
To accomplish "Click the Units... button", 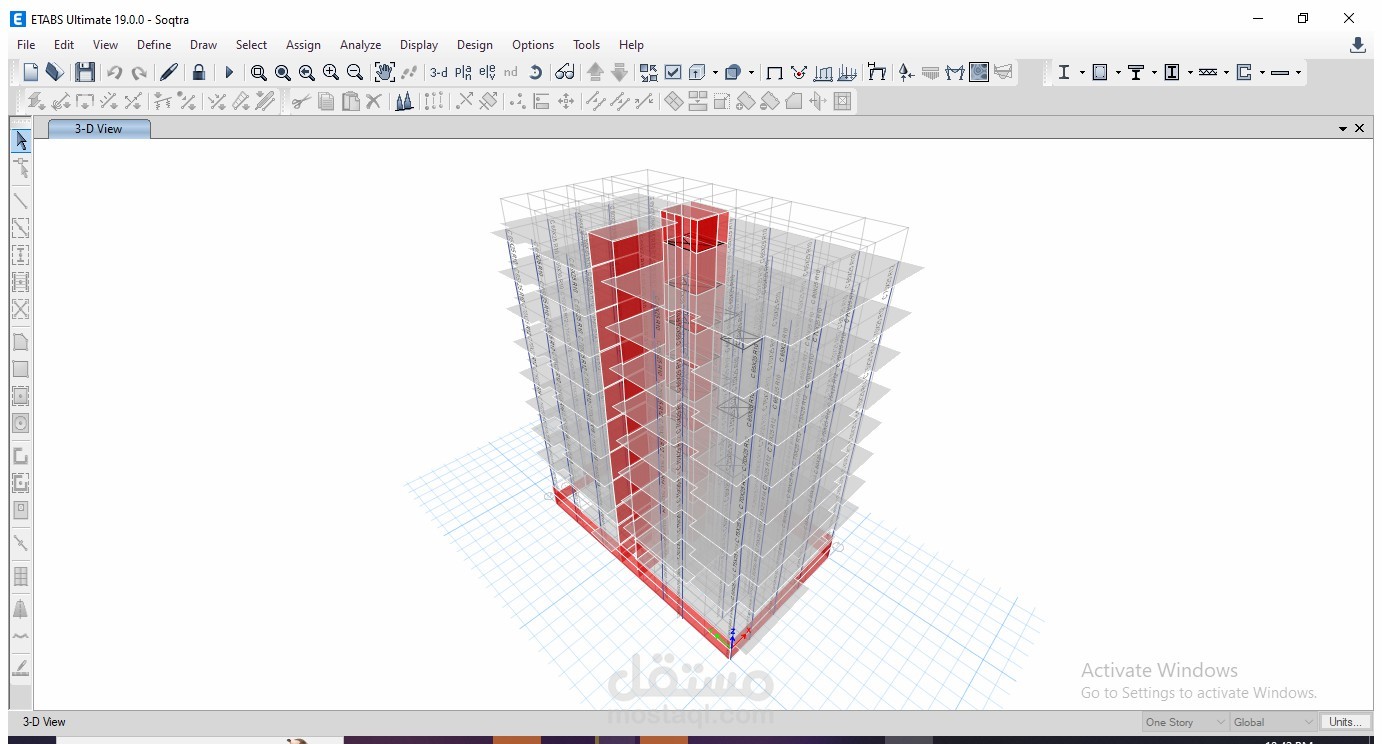I will 1345,722.
